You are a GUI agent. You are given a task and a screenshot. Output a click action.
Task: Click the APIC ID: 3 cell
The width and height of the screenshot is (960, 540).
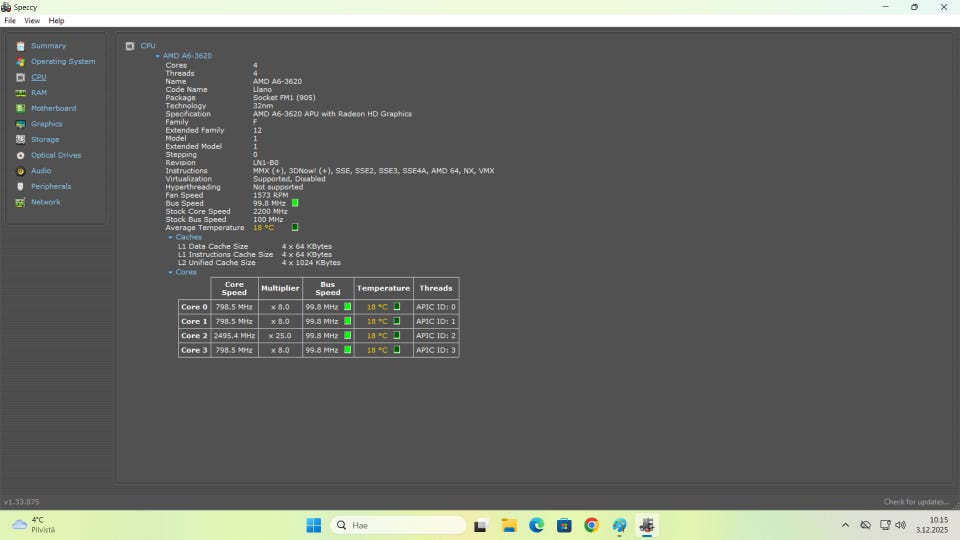coord(436,350)
